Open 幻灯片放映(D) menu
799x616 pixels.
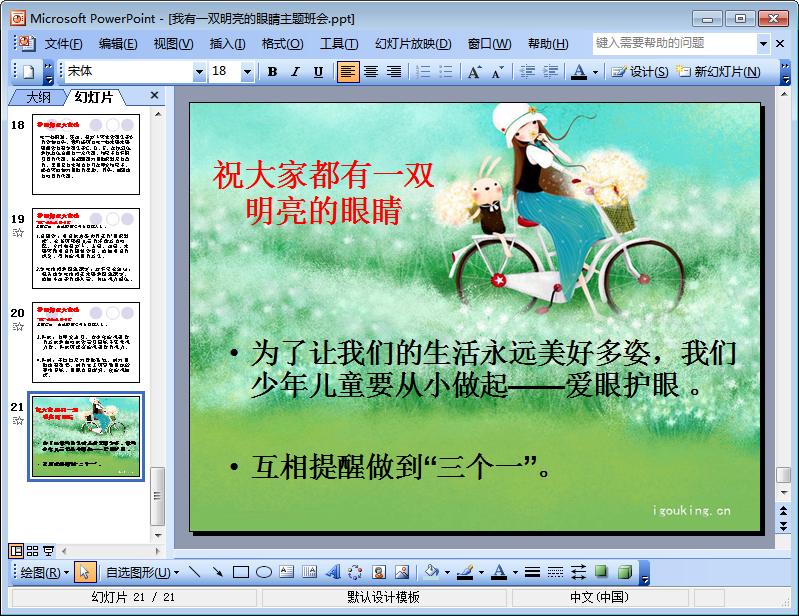pos(413,44)
